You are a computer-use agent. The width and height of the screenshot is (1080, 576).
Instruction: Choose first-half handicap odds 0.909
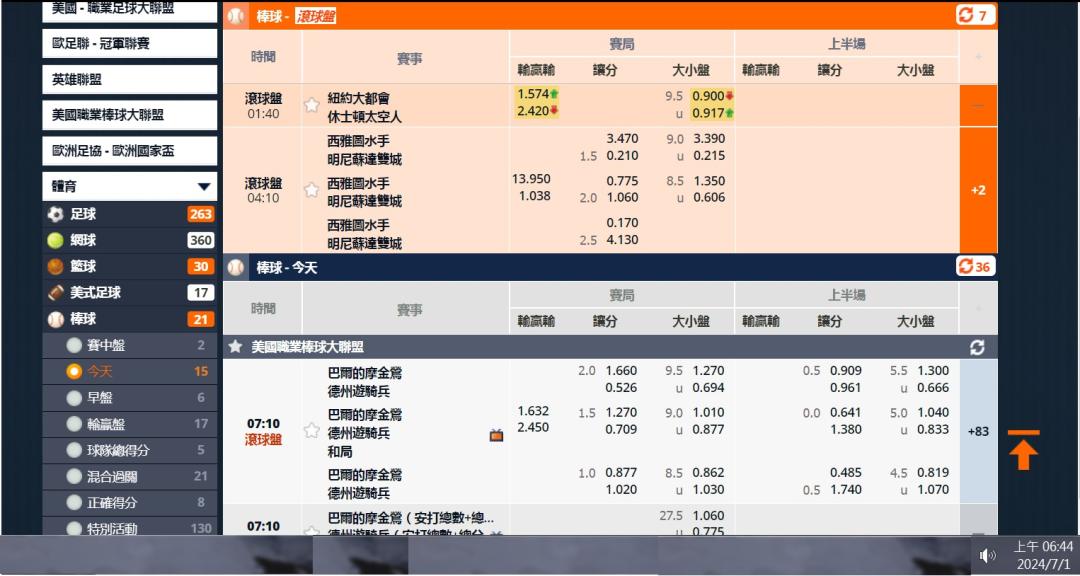coord(846,371)
